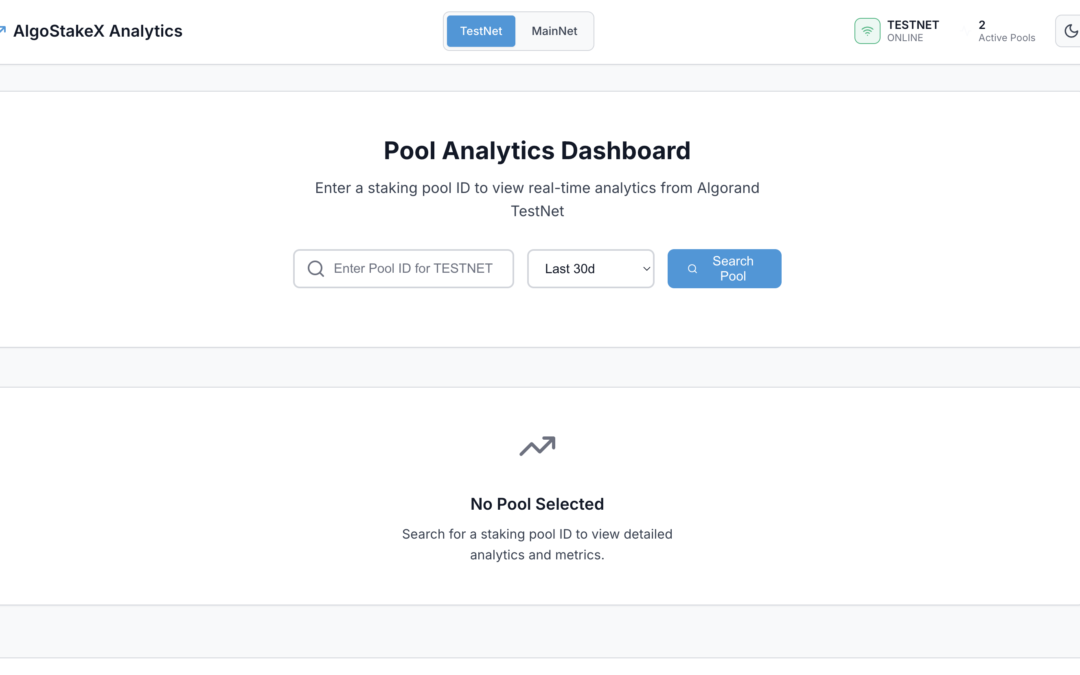Click the No Pool Selected heading
1080x675 pixels.
537,504
